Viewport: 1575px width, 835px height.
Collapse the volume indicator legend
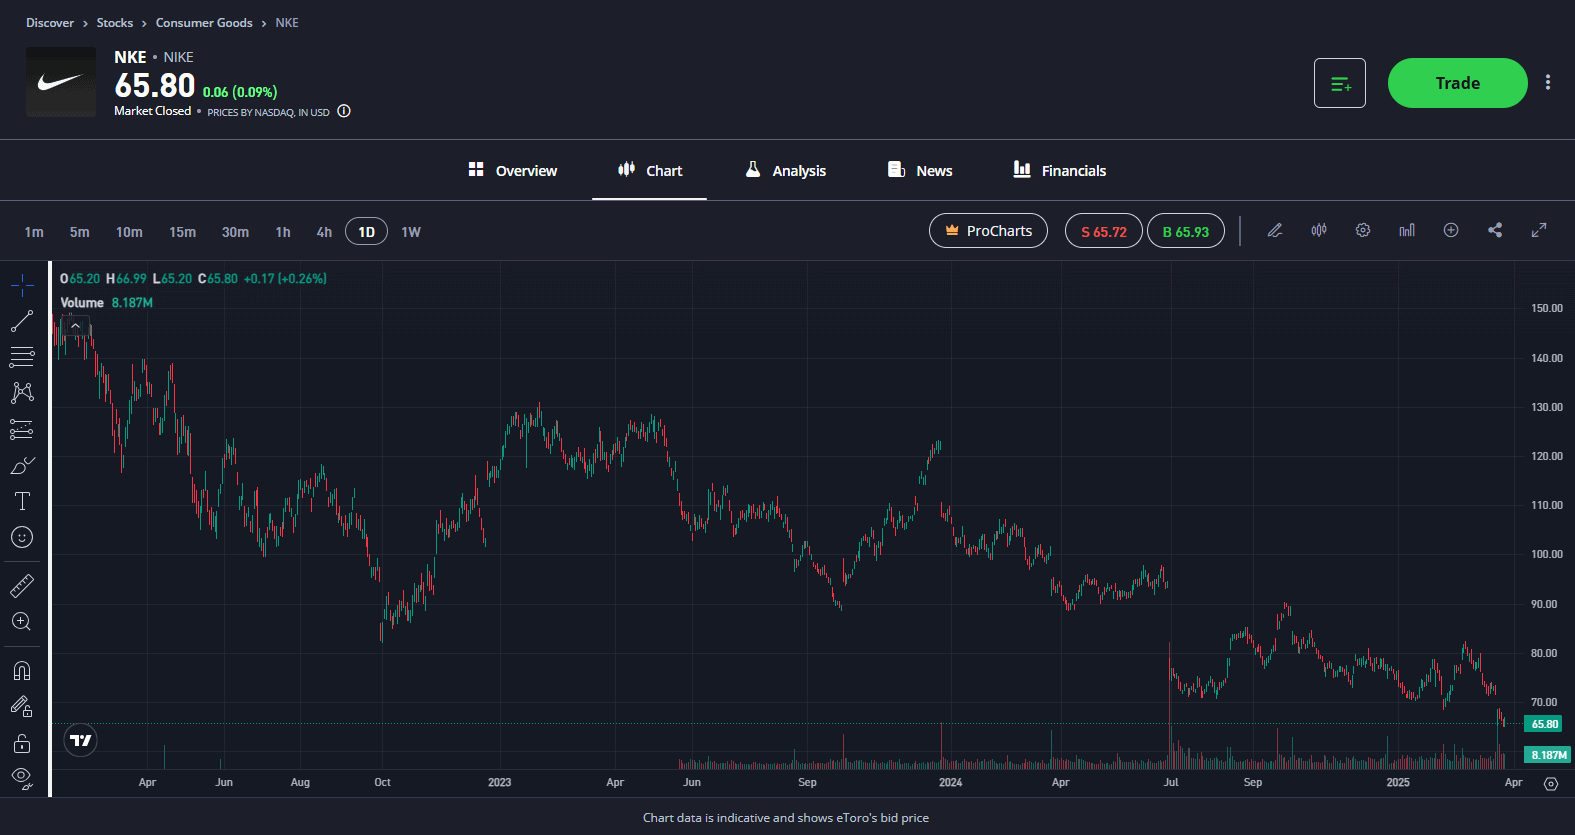tap(75, 326)
